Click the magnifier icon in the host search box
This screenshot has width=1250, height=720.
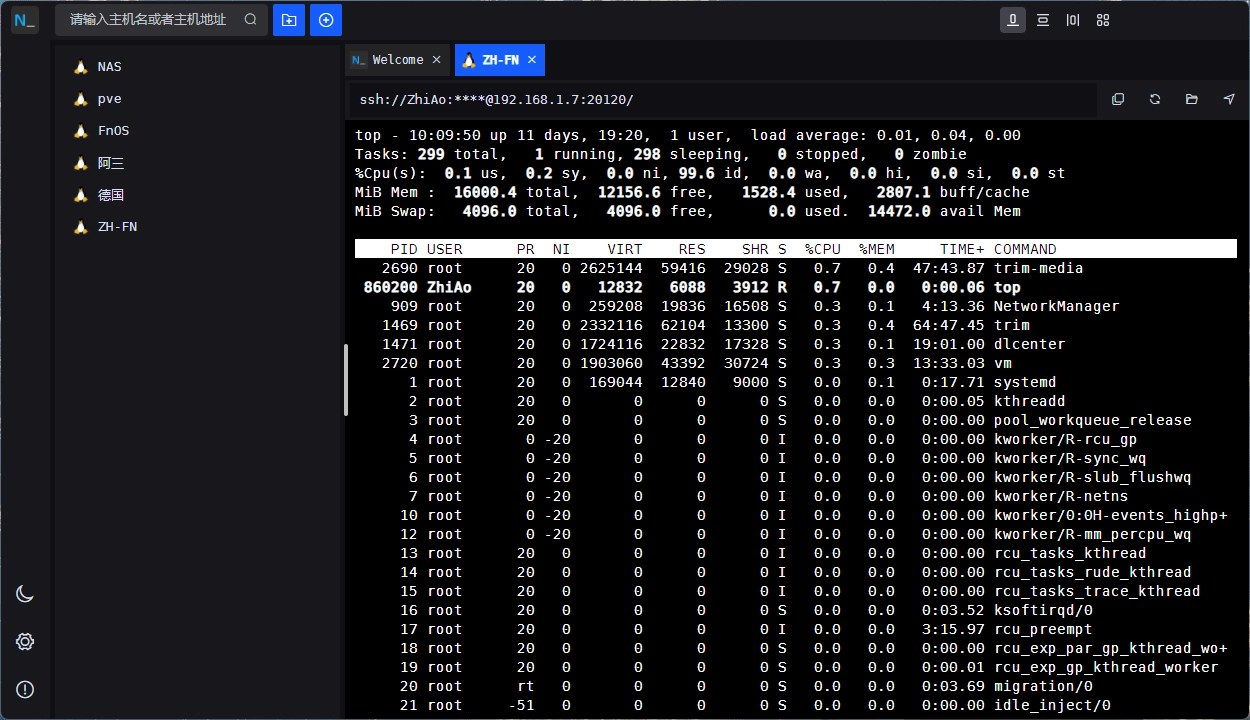[x=250, y=20]
